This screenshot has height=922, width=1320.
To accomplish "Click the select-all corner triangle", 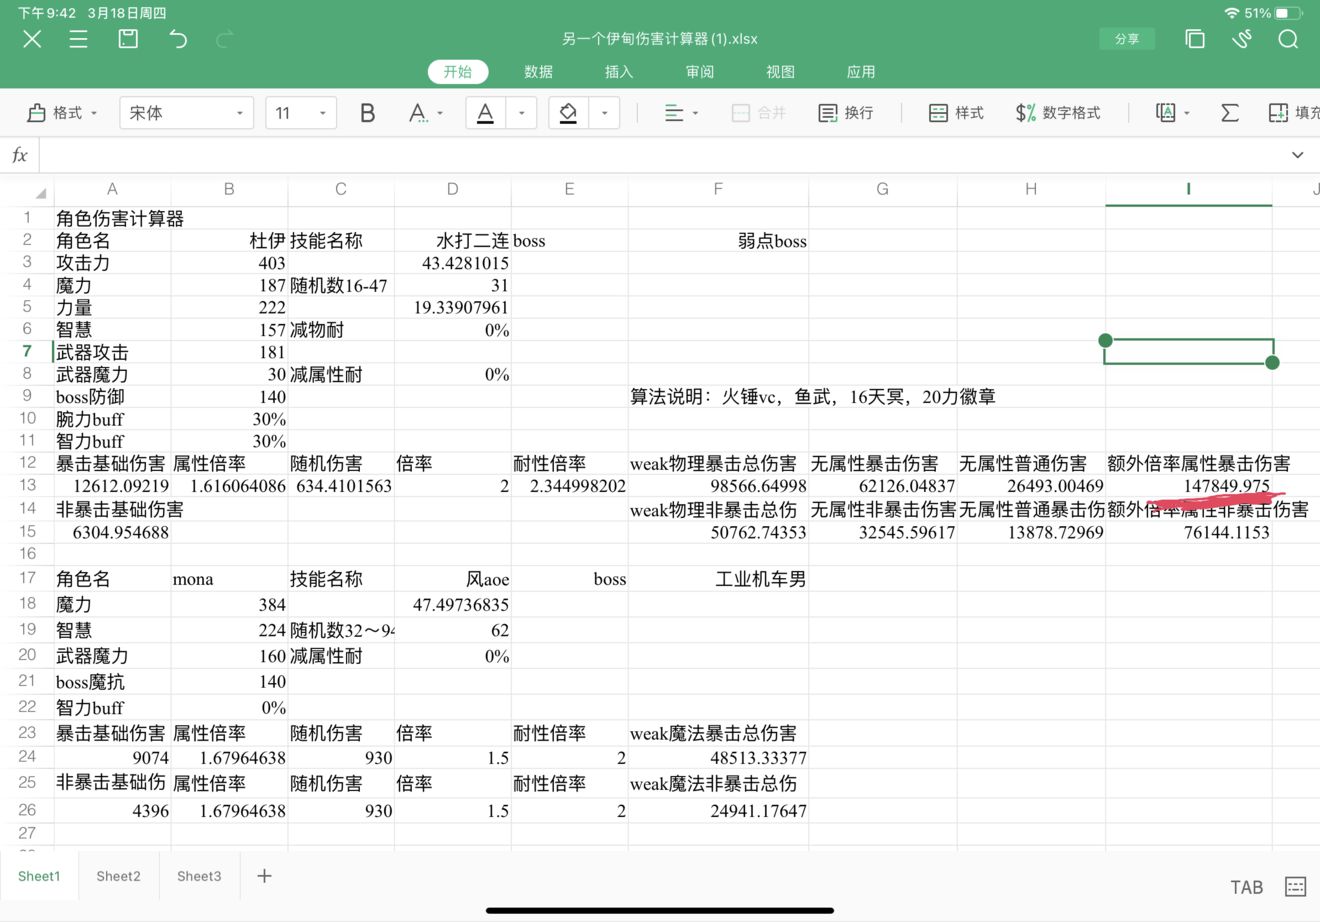I will [x=40, y=192].
